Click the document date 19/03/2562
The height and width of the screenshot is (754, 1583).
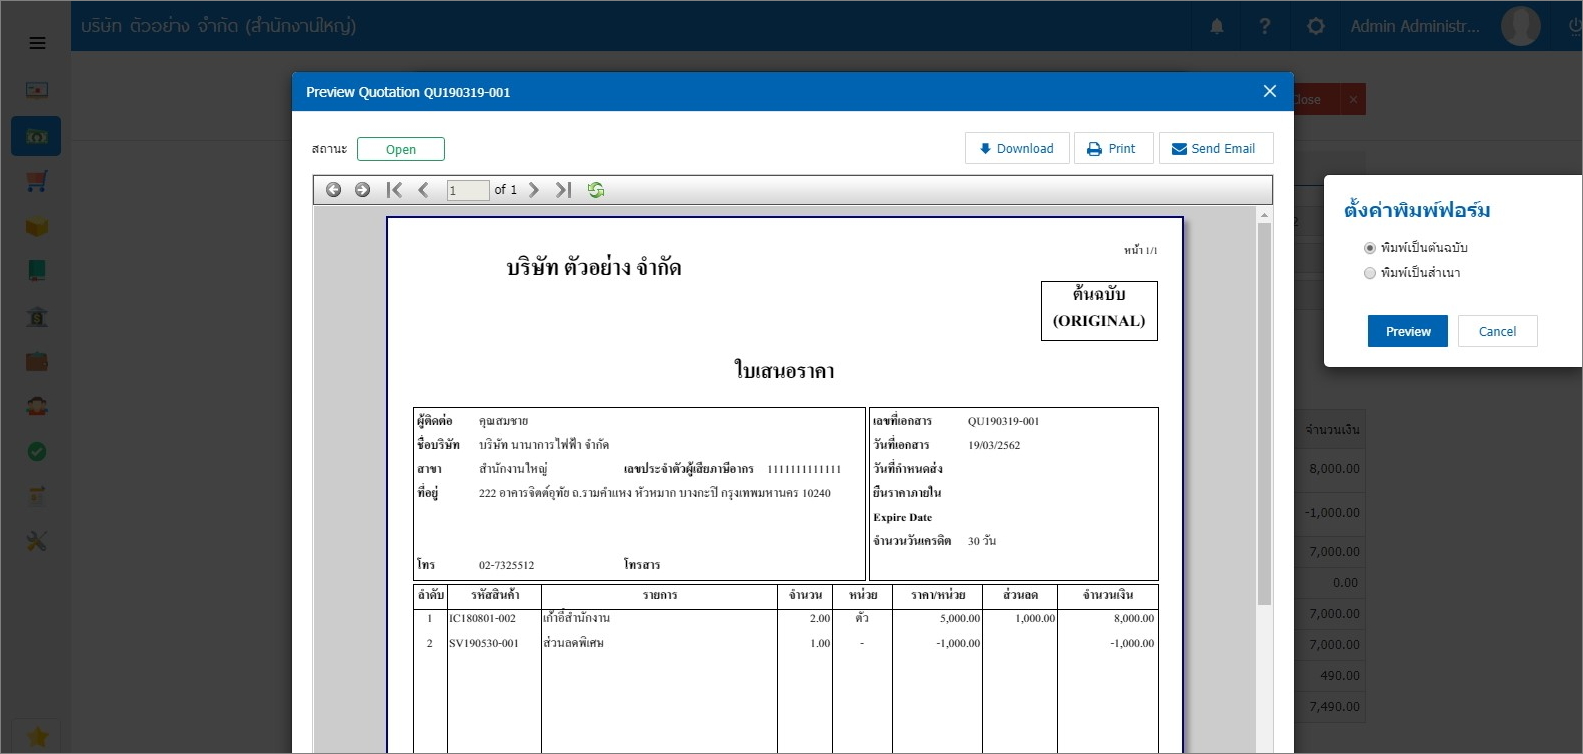click(x=994, y=445)
